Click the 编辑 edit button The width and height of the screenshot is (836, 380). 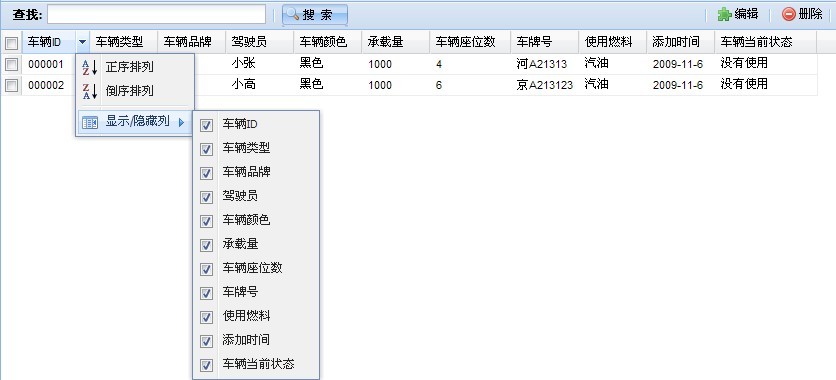pyautogui.click(x=738, y=14)
